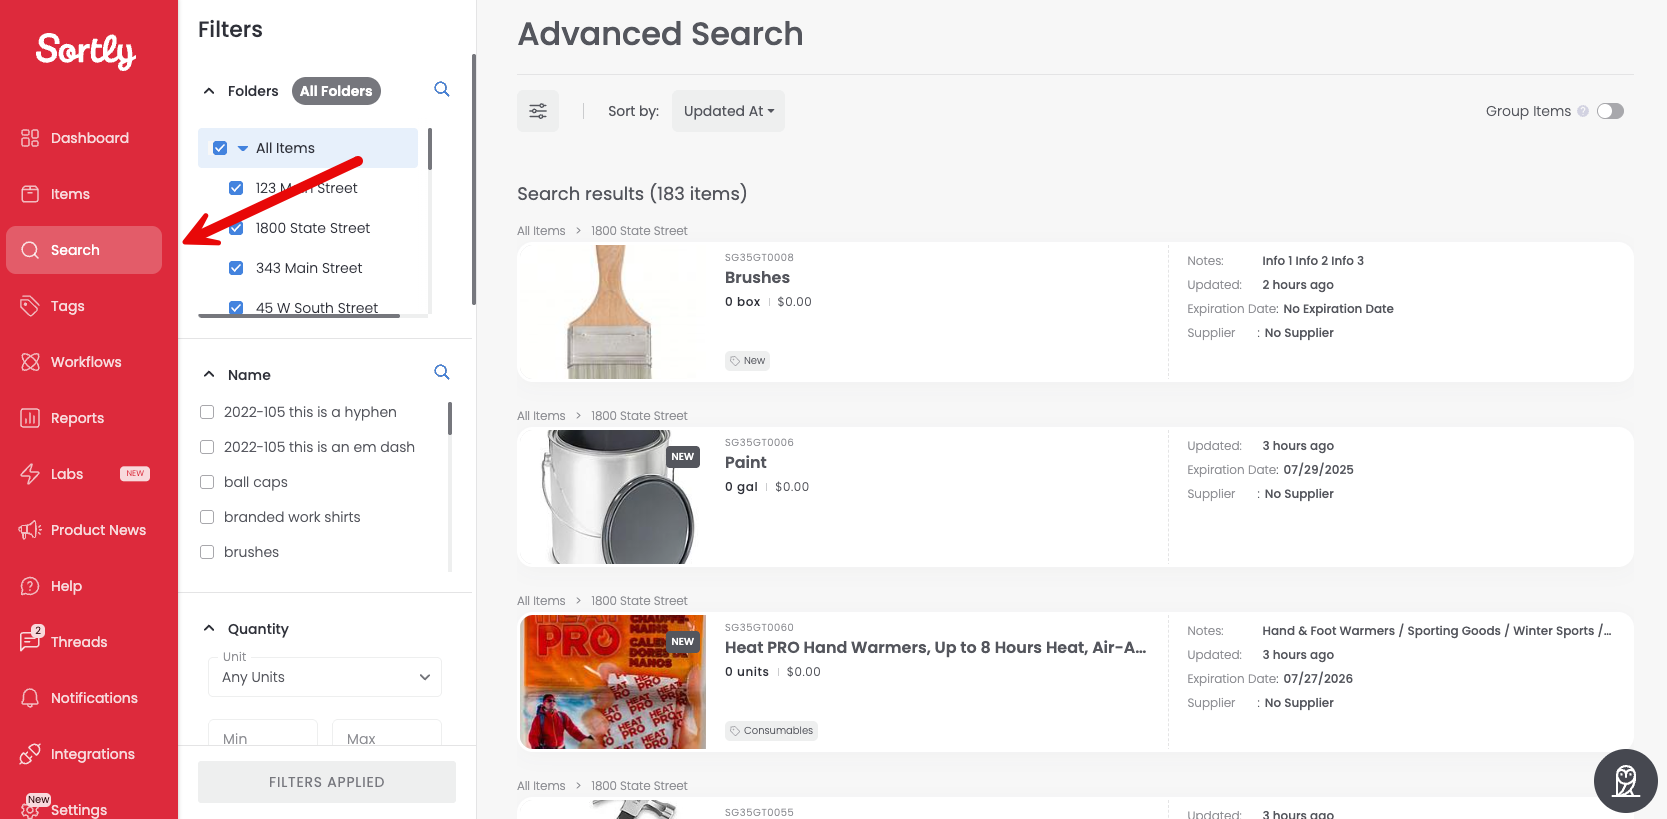
Task: Open the Product News megaphone icon
Action: pos(30,530)
